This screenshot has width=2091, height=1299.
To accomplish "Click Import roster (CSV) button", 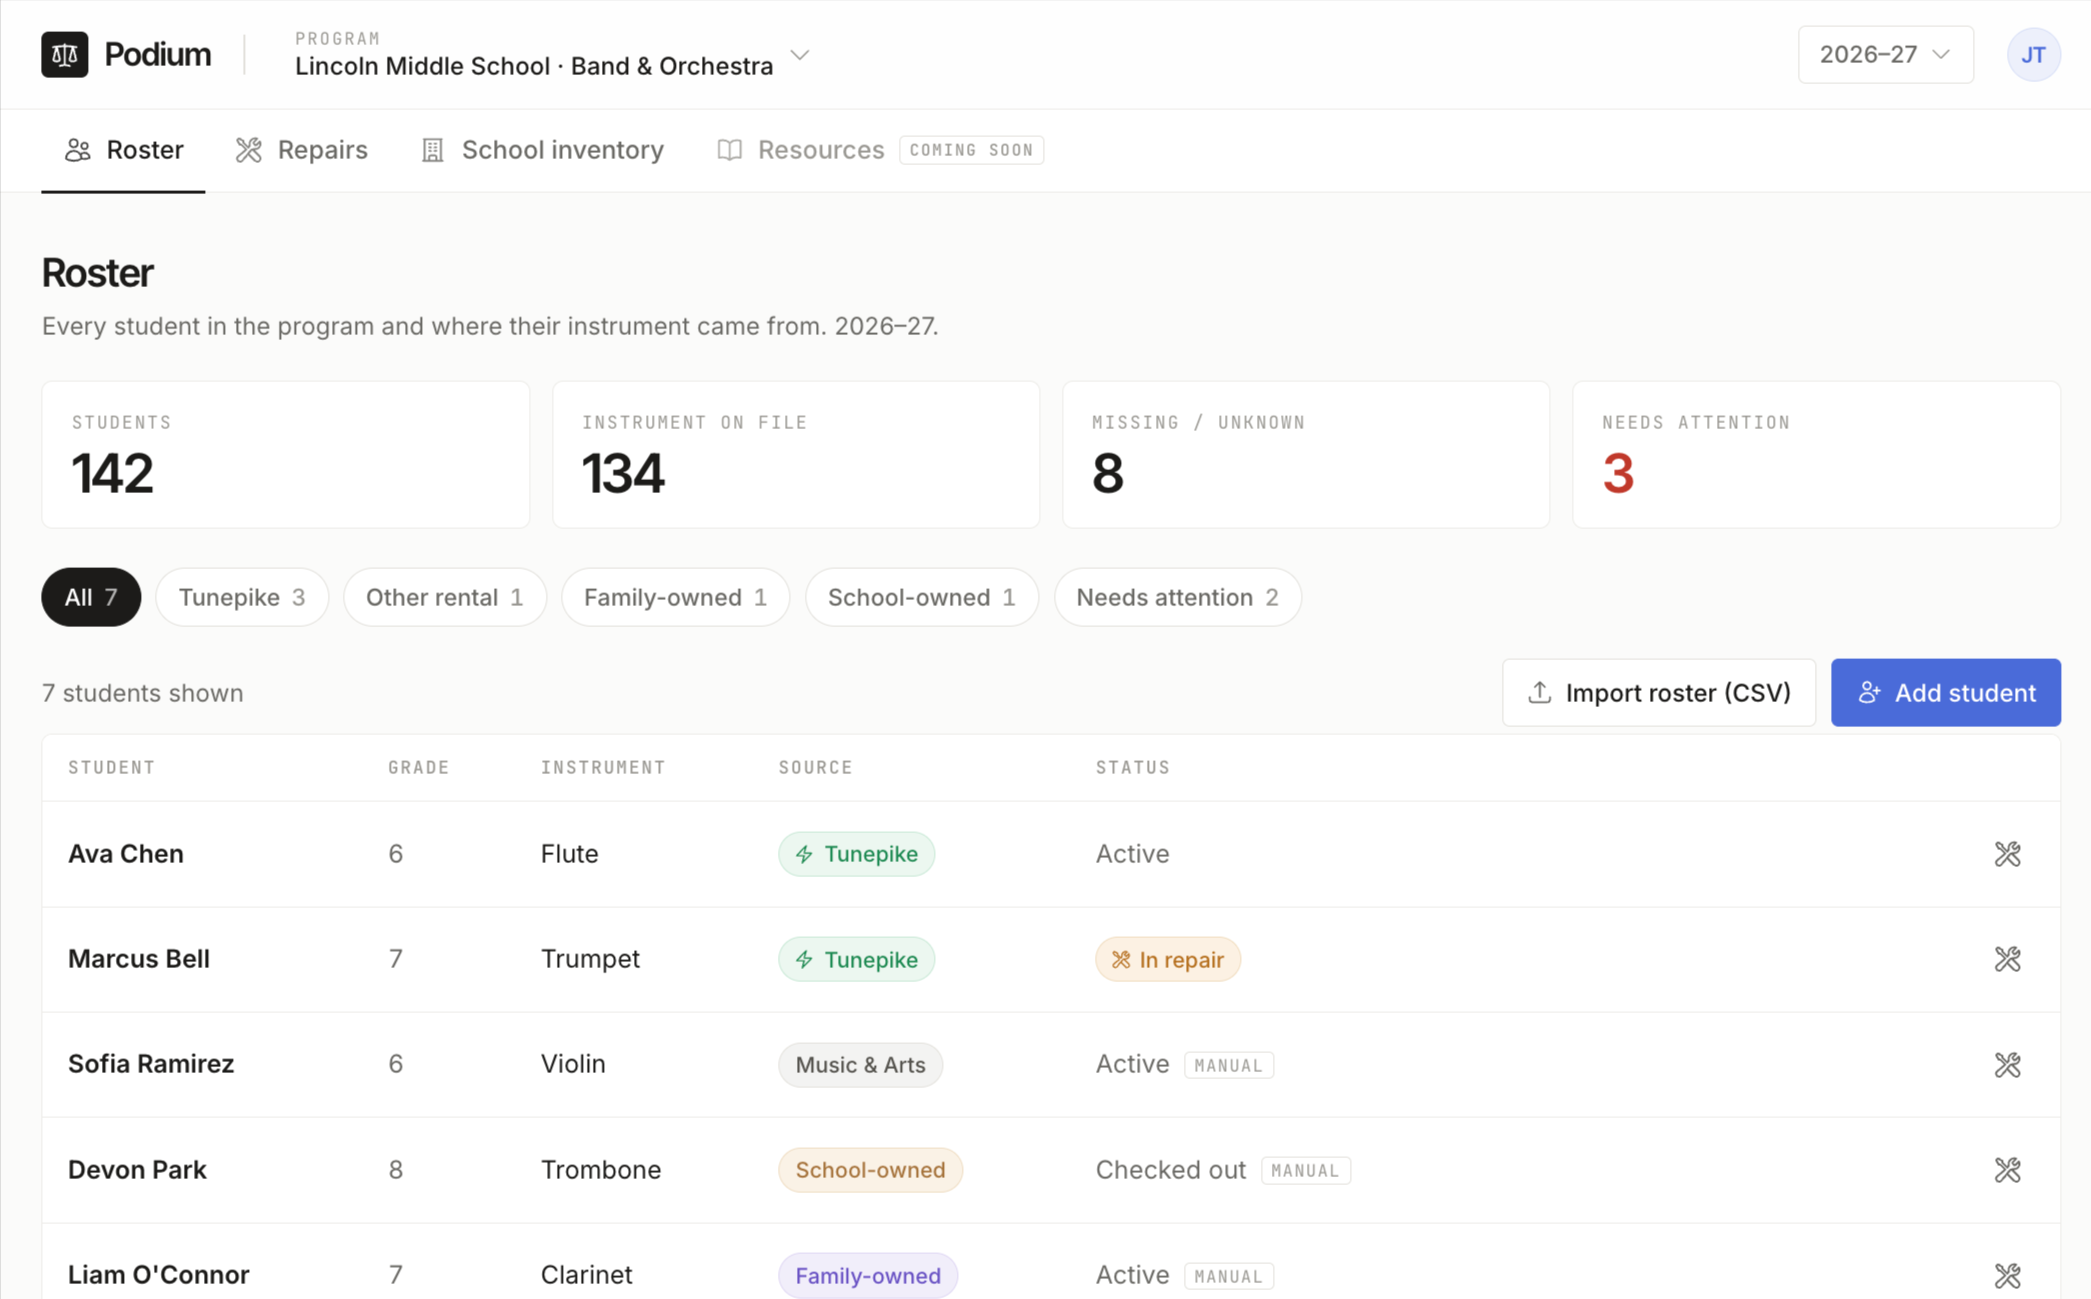I will tap(1659, 692).
